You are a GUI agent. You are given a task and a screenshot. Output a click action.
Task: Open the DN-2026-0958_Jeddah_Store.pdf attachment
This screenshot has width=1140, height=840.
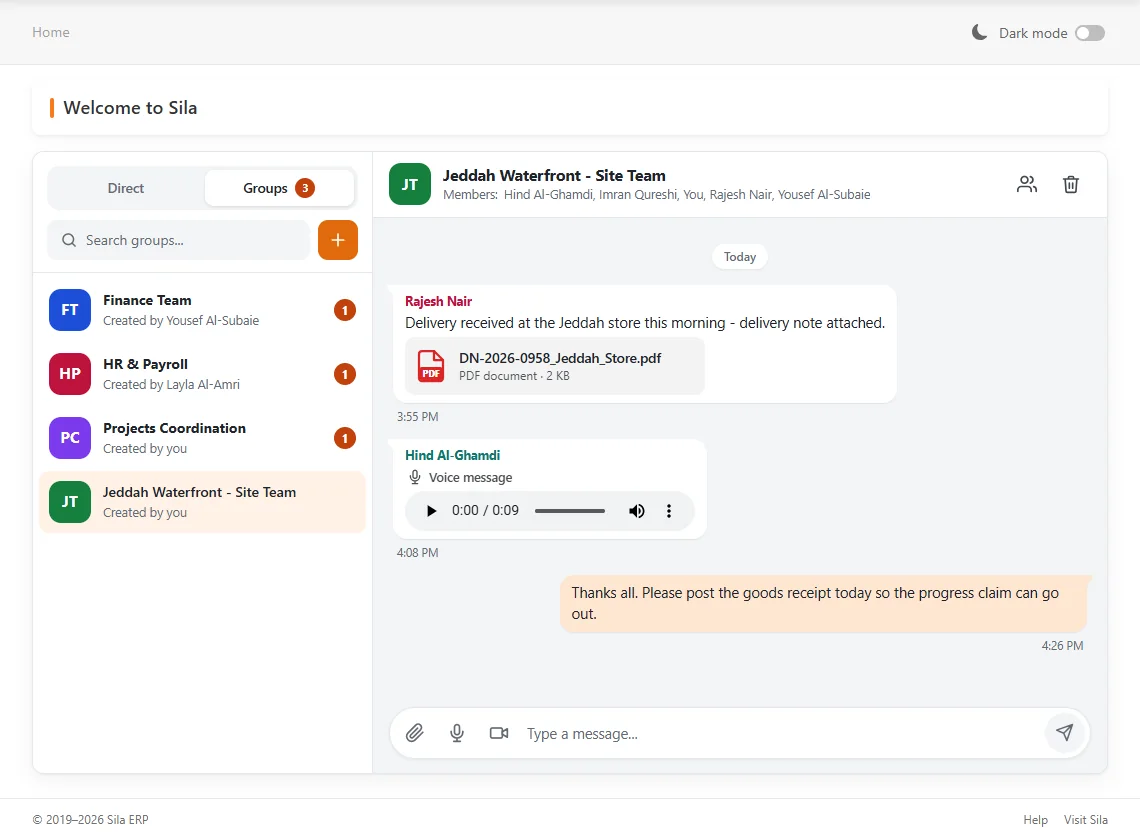coord(555,366)
